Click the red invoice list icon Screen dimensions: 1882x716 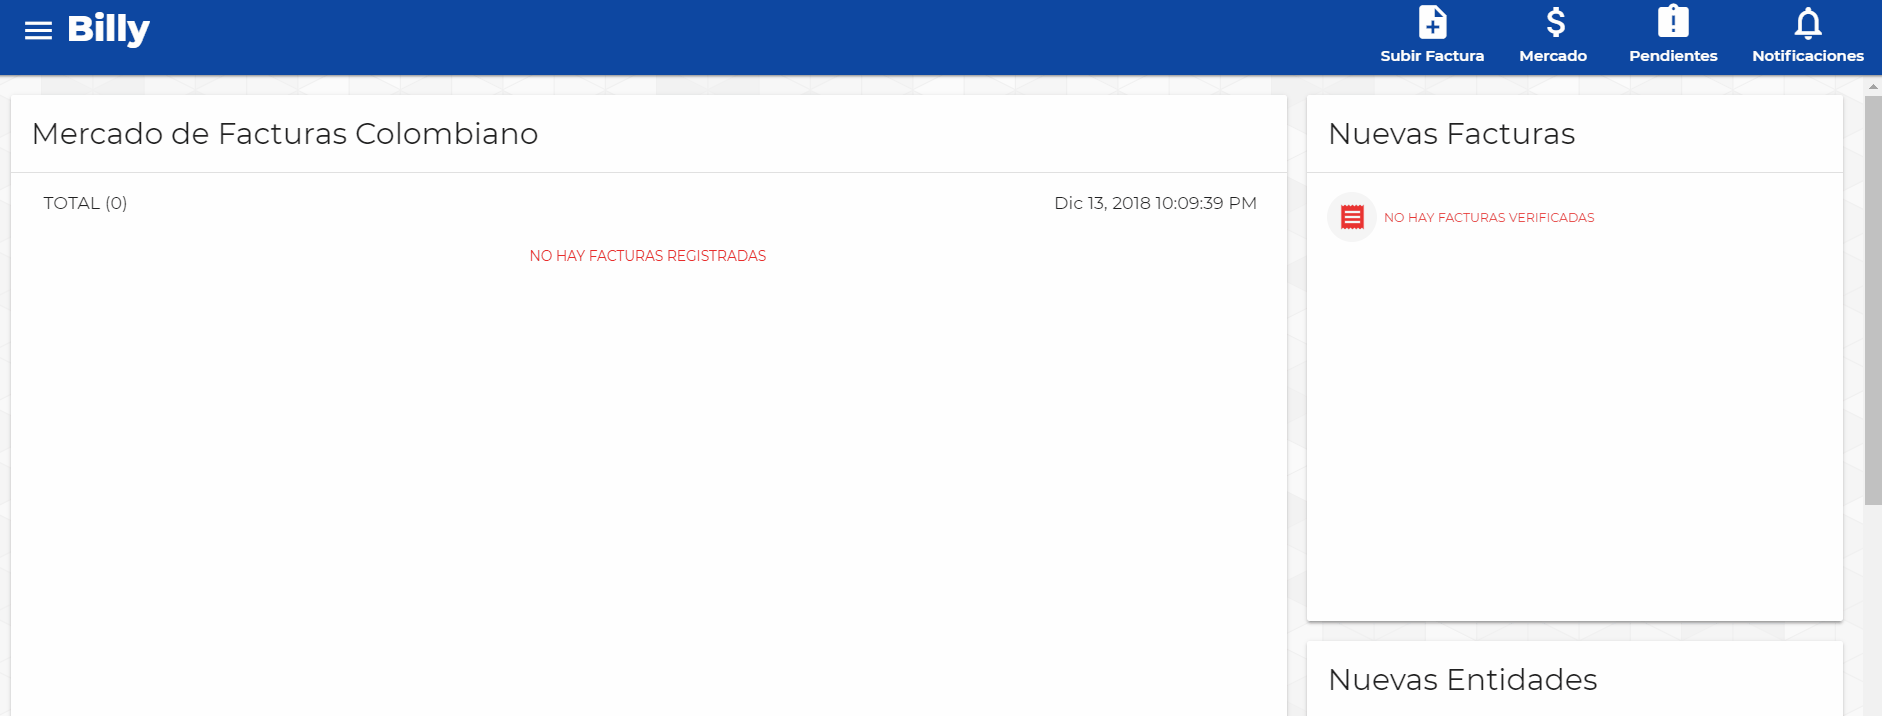tap(1352, 217)
